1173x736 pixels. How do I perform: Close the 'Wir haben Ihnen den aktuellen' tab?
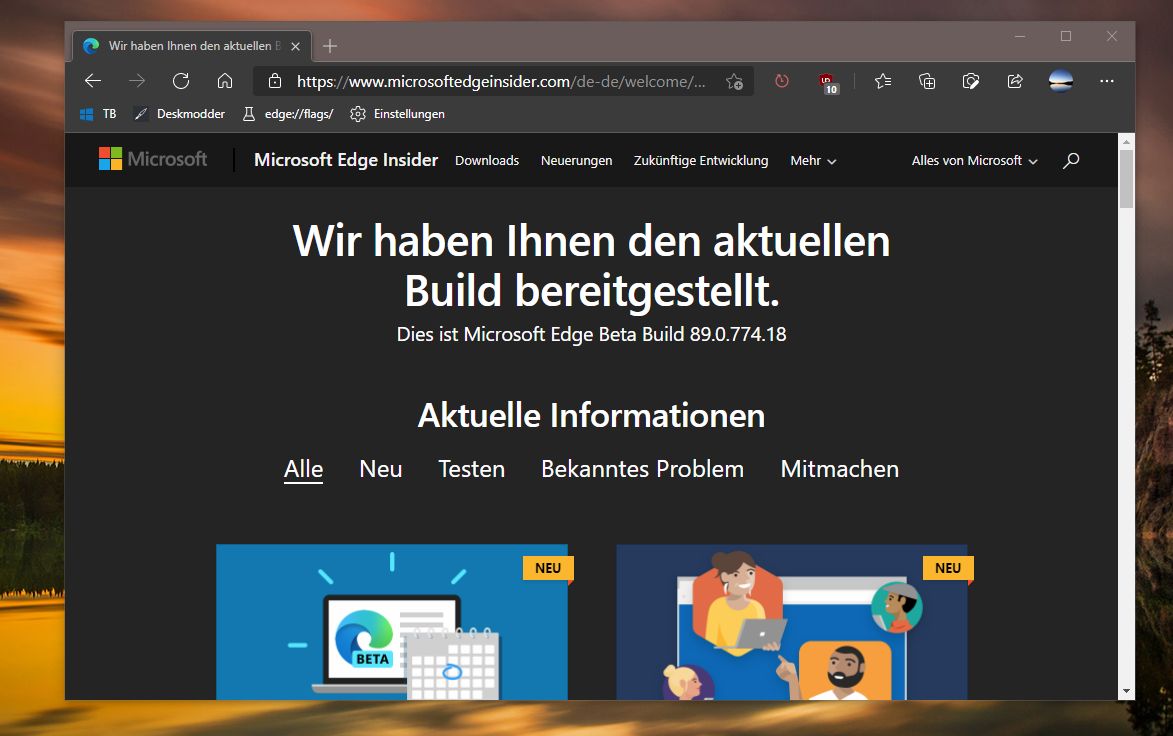(295, 46)
